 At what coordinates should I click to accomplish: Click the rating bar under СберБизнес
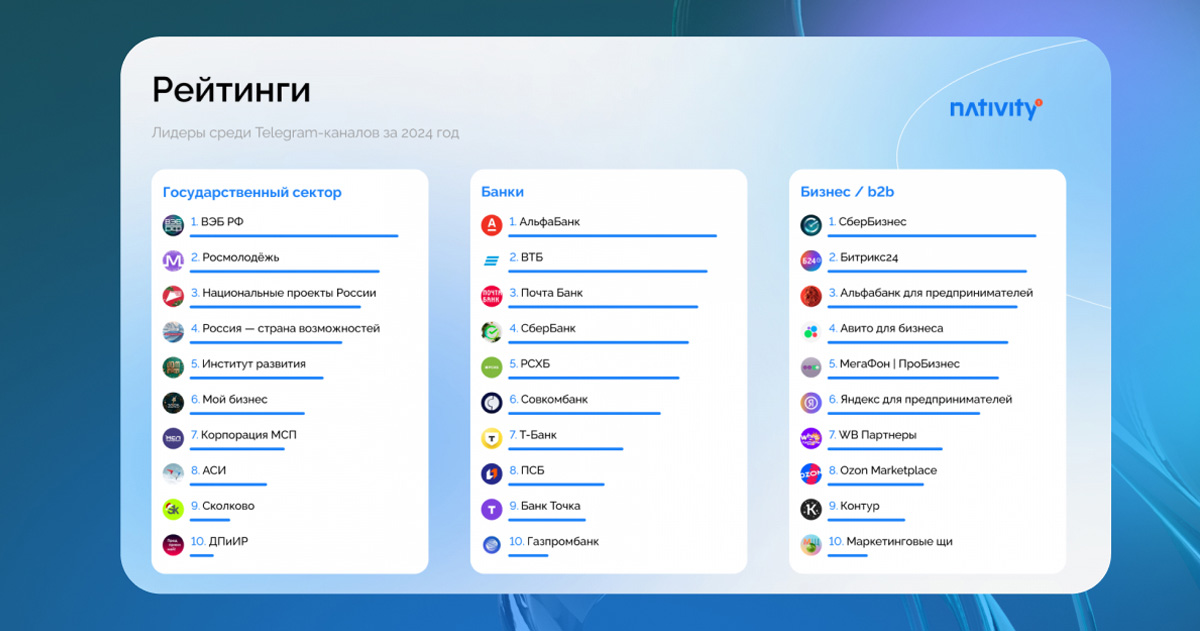932,236
